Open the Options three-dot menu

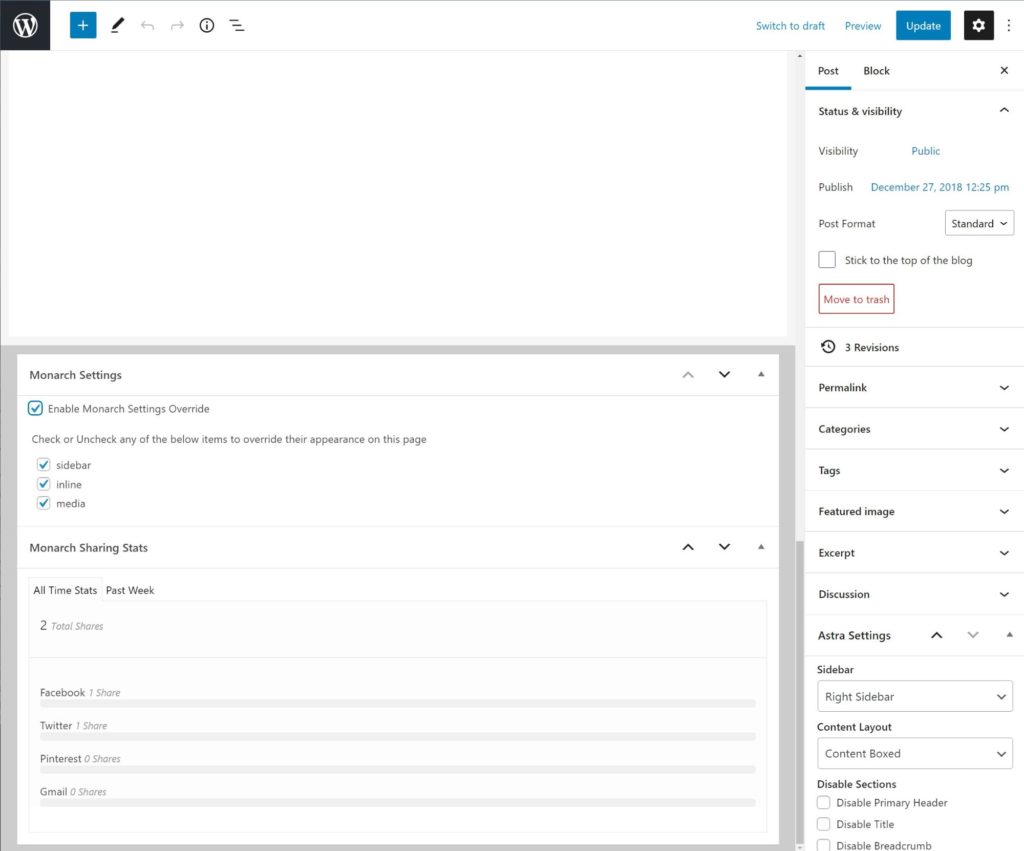[x=1008, y=25]
